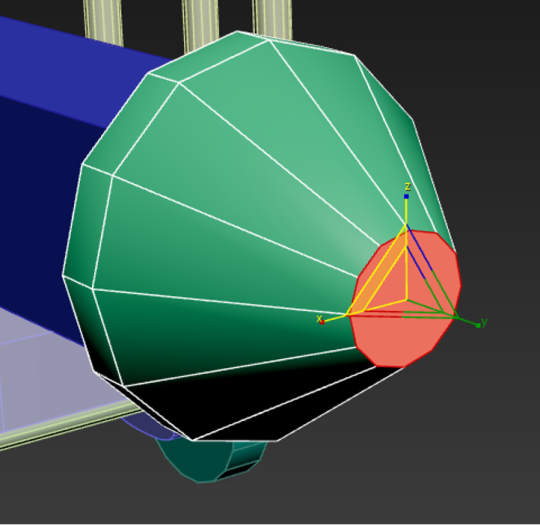Click the X axis handle of the gizmo

(322, 322)
